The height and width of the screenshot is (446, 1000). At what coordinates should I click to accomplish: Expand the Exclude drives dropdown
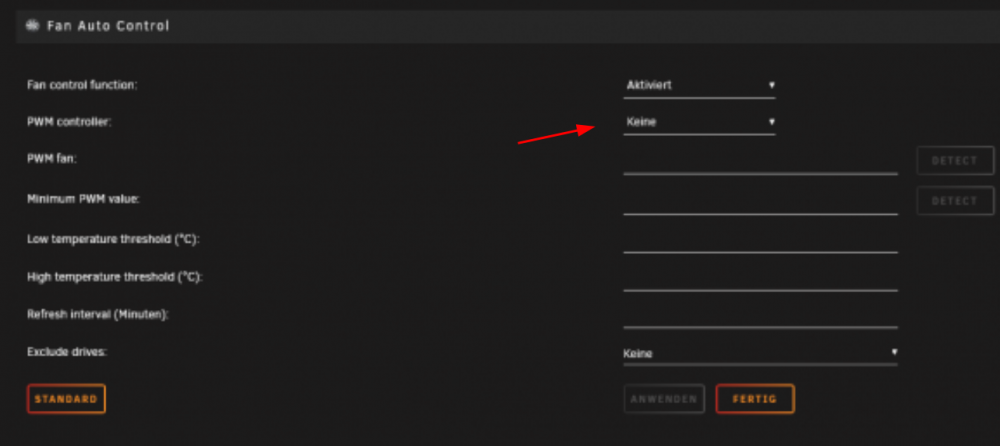coord(760,353)
